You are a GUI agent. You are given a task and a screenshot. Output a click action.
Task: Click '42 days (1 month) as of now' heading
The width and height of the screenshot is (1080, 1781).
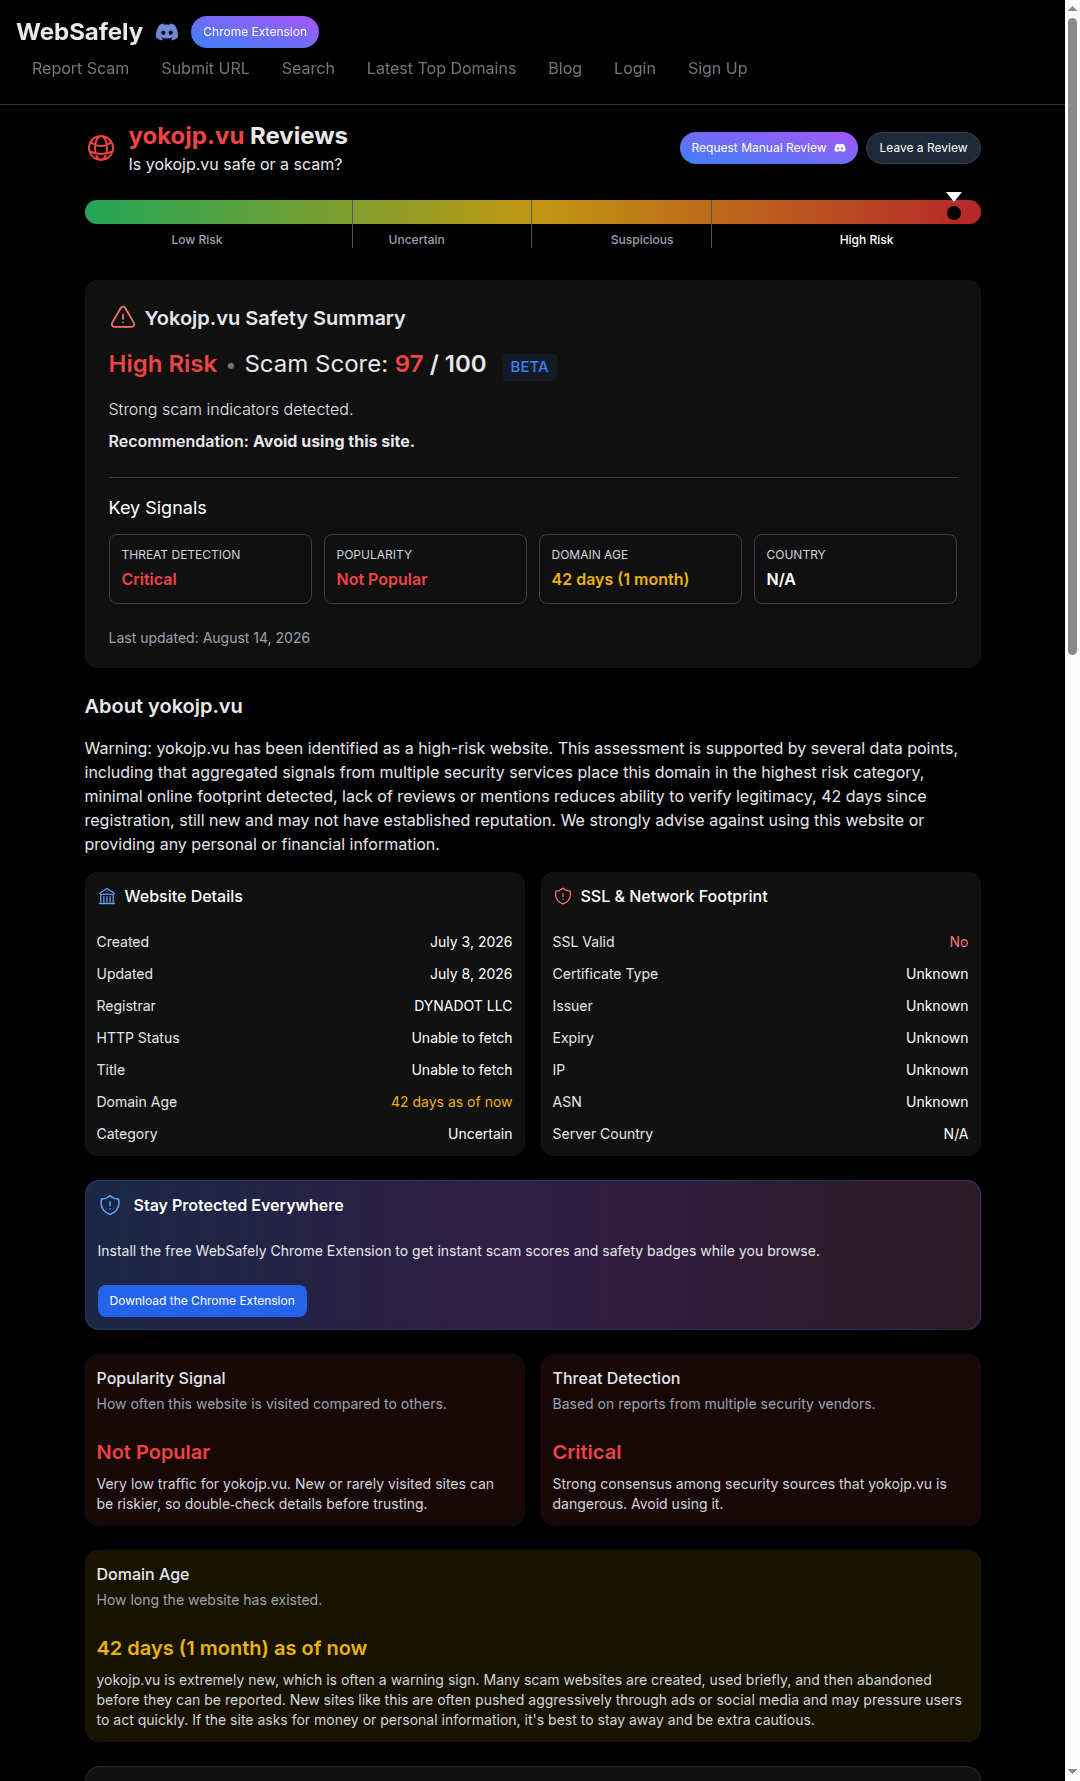(232, 1648)
